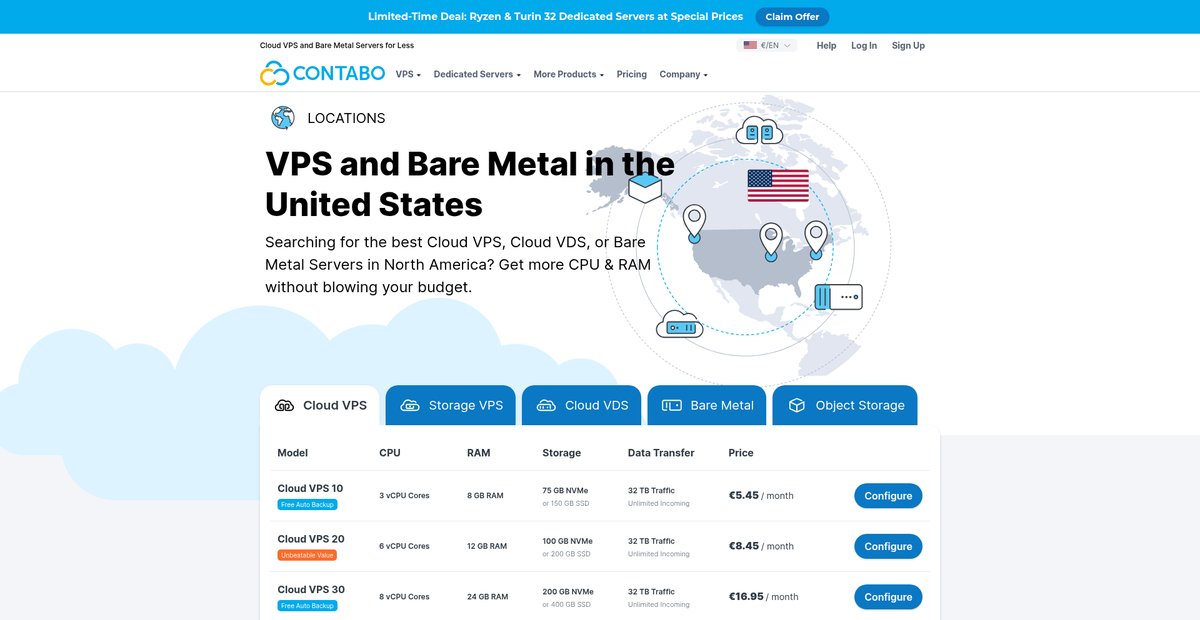
Task: Click the €5.45 / month price
Action: point(761,496)
